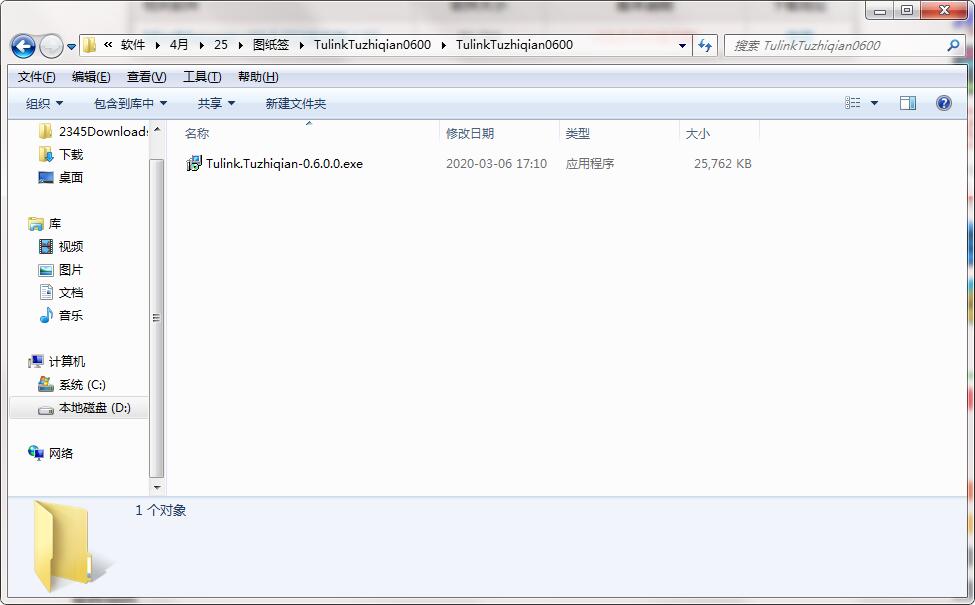
Task: Show hidden parent folders via « chevron
Action: (x=108, y=45)
